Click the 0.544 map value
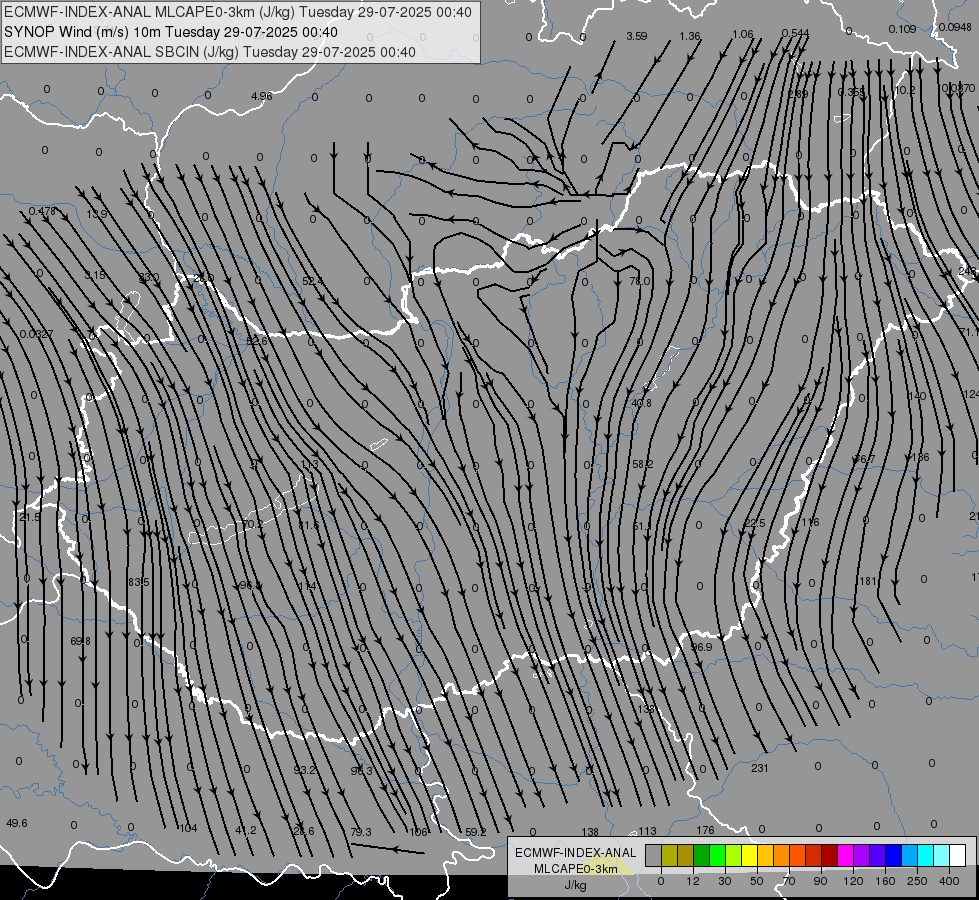The height and width of the screenshot is (900, 979). pyautogui.click(x=795, y=33)
